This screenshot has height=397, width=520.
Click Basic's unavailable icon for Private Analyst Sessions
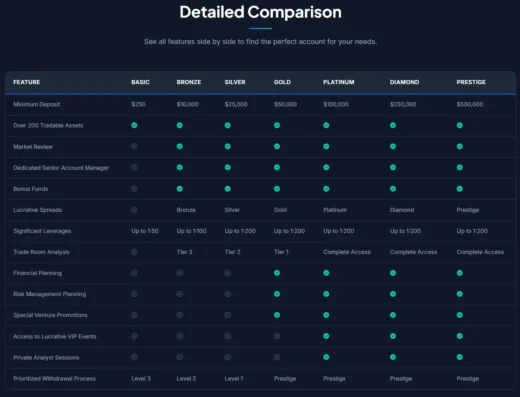coord(134,357)
